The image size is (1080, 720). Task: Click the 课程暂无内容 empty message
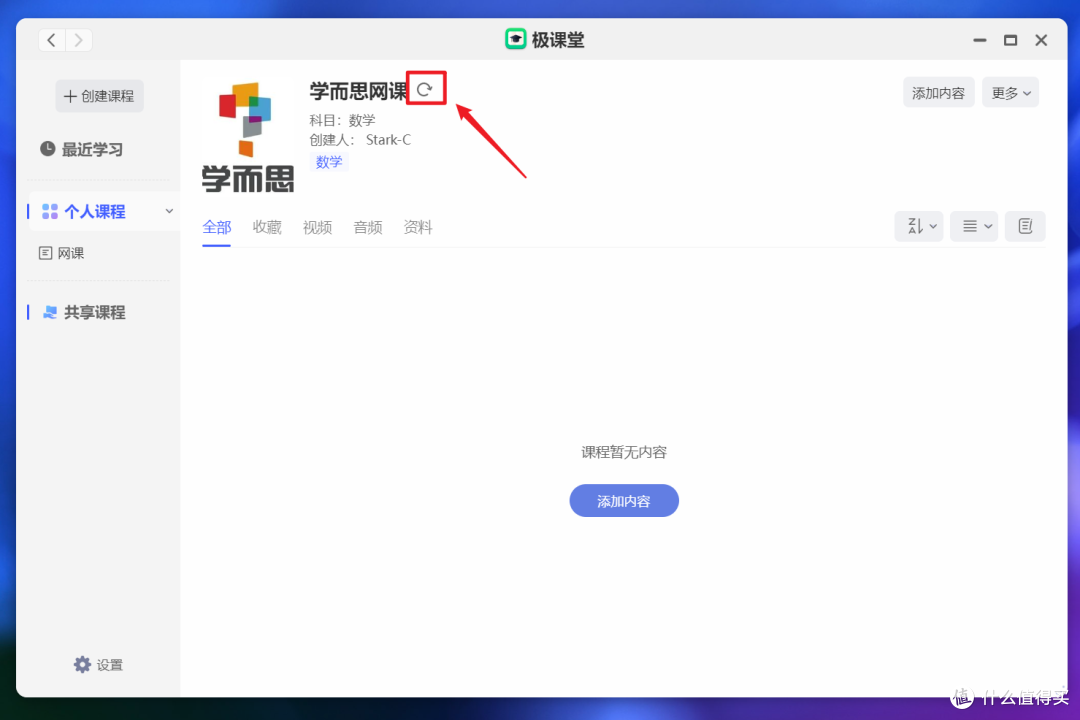(623, 452)
